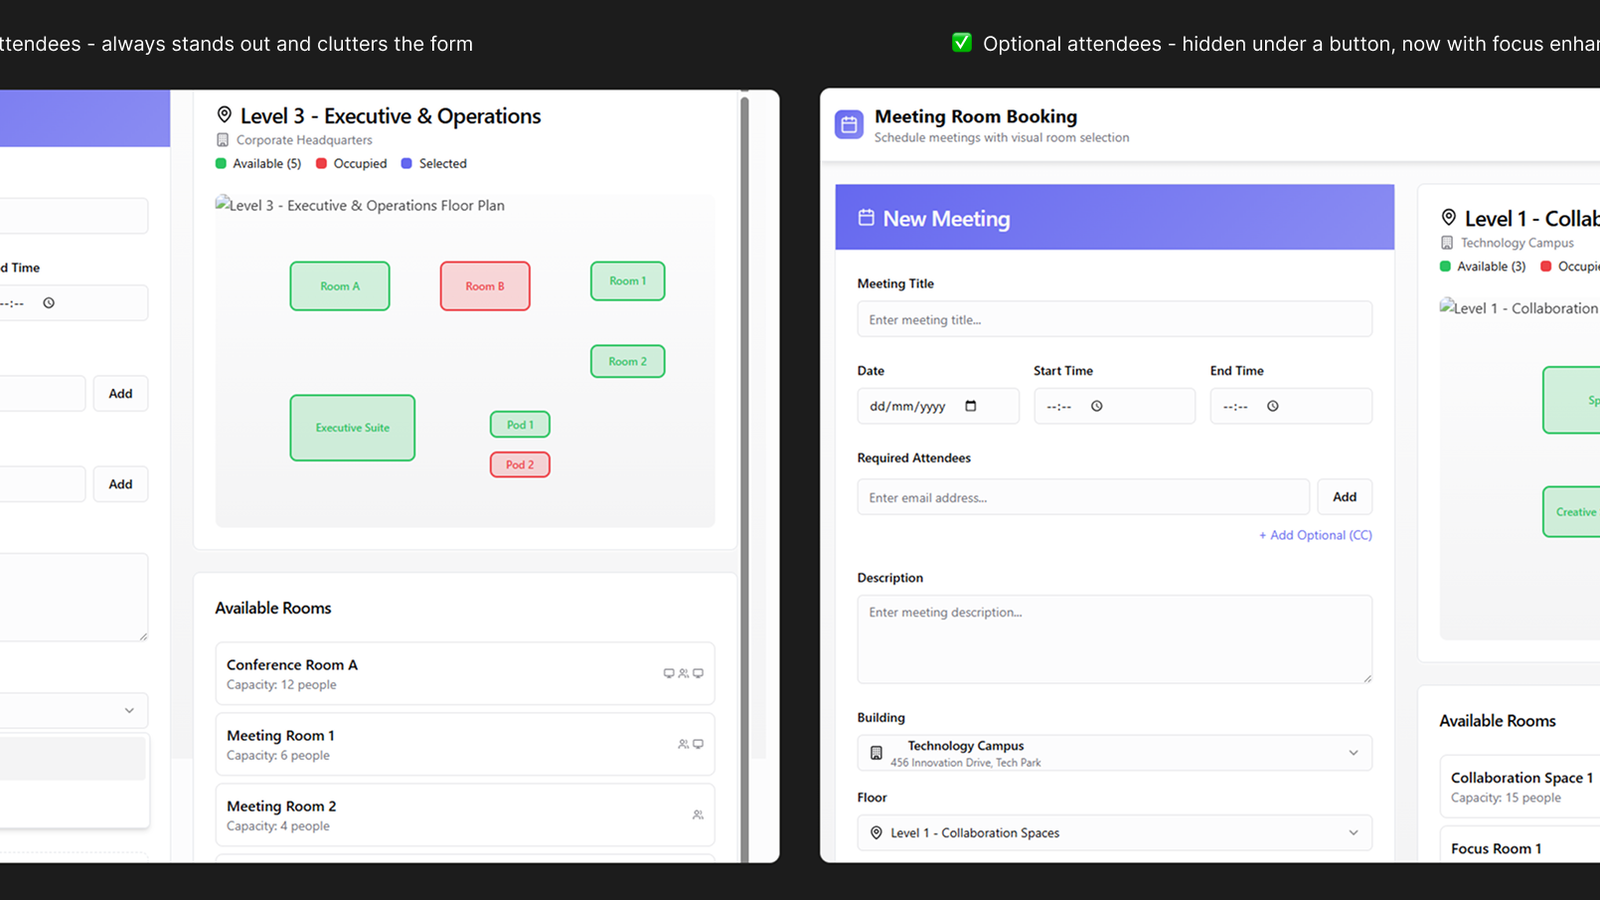Screen dimensions: 1600x900
Task: Click the + Add Optional (CC) link
Action: (x=1315, y=535)
